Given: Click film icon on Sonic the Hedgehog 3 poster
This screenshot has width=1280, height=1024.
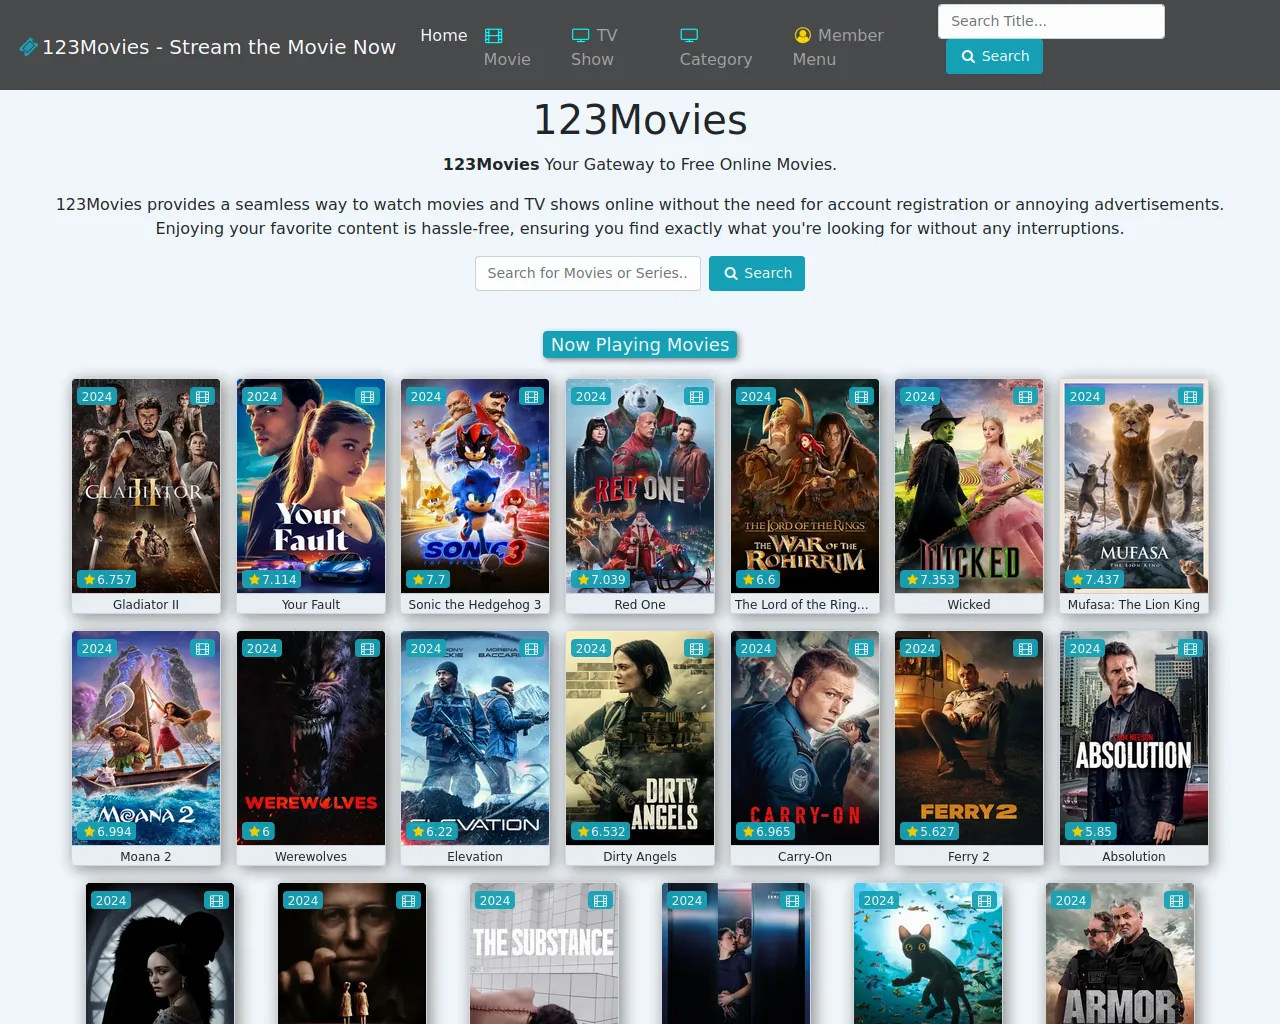Looking at the screenshot, I should tap(532, 397).
